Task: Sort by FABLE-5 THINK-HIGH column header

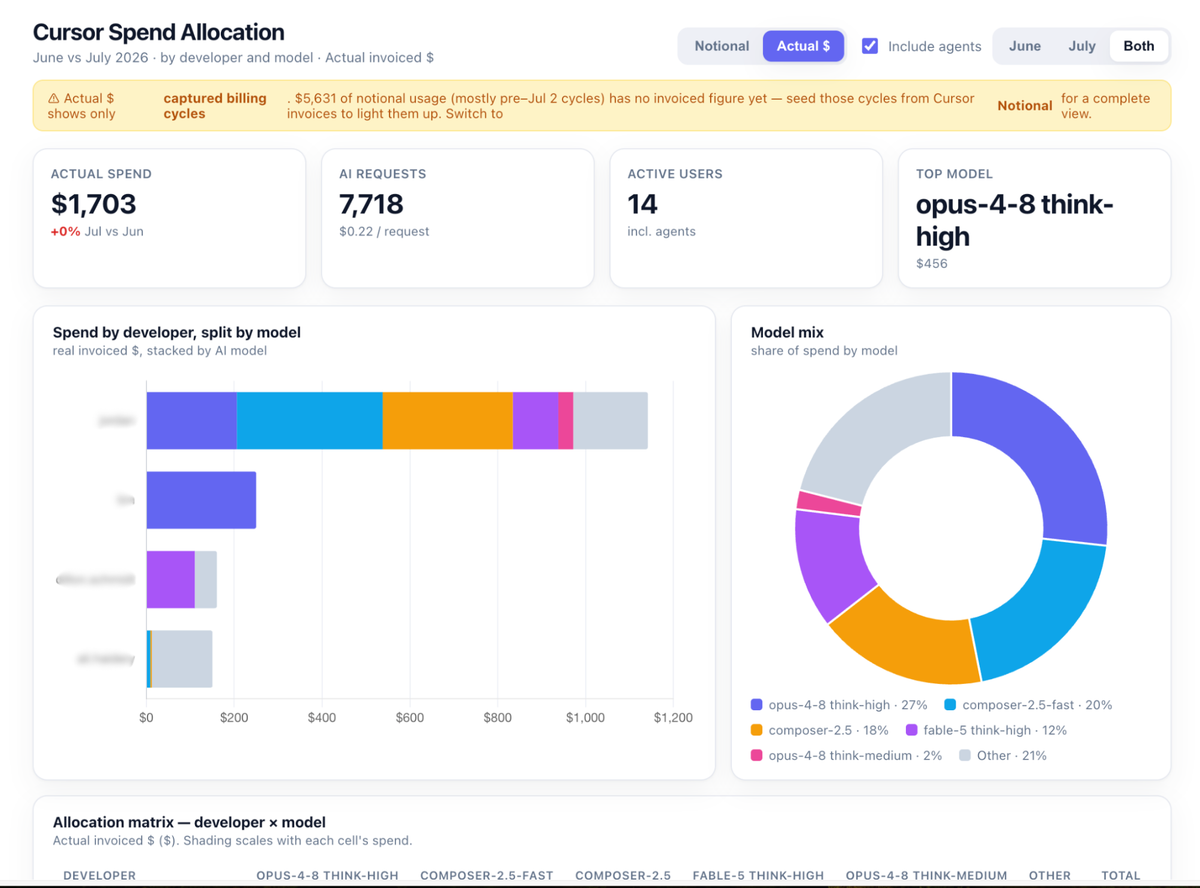Action: coord(758,876)
